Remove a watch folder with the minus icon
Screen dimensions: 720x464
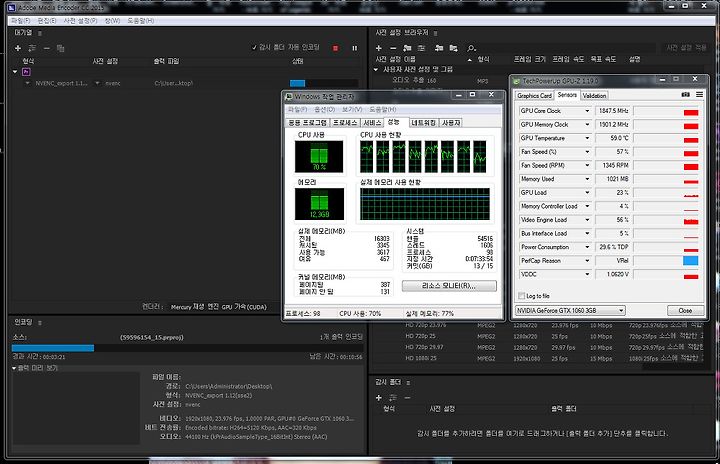[407, 397]
